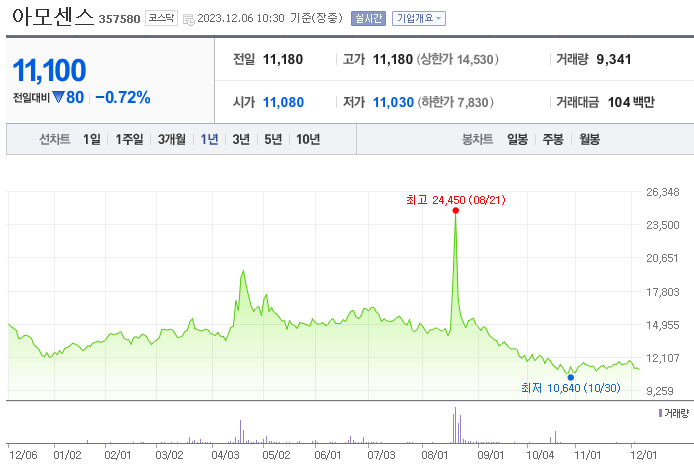This screenshot has height=472, width=694.
Task: Show the 10년 line chart
Action: click(x=308, y=139)
